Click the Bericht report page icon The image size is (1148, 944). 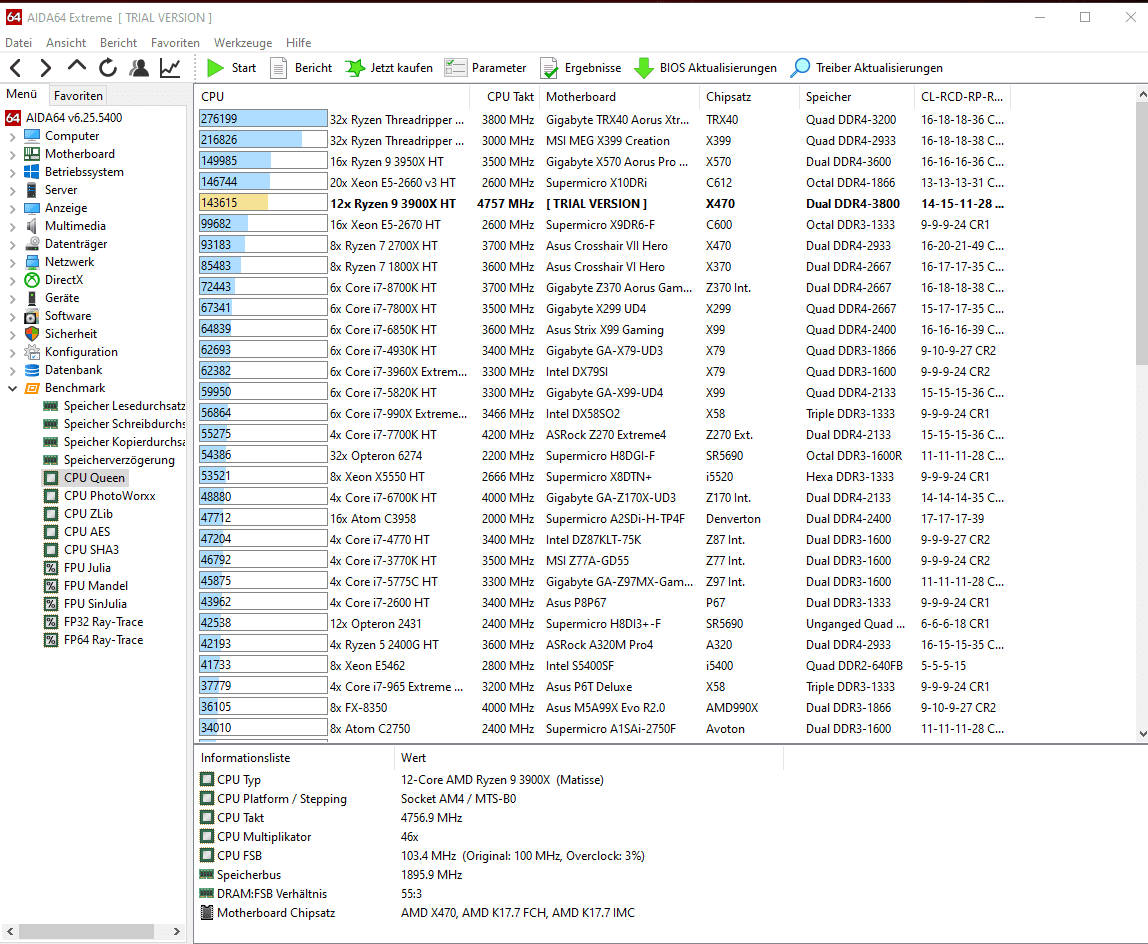(x=278, y=68)
